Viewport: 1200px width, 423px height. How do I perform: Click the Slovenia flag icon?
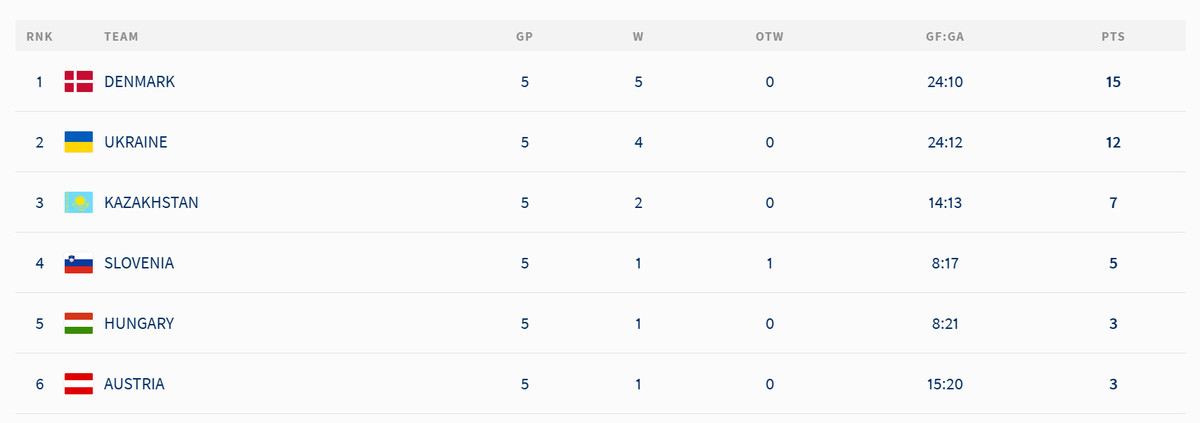[78, 264]
